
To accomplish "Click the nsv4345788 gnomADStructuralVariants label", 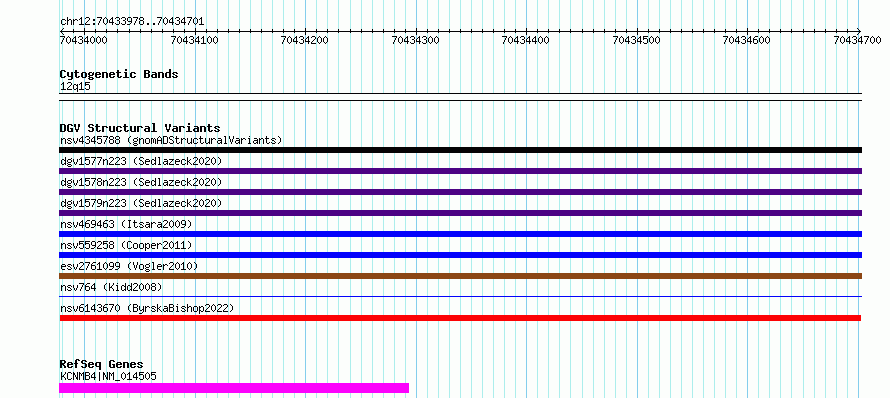I will pyautogui.click(x=171, y=140).
